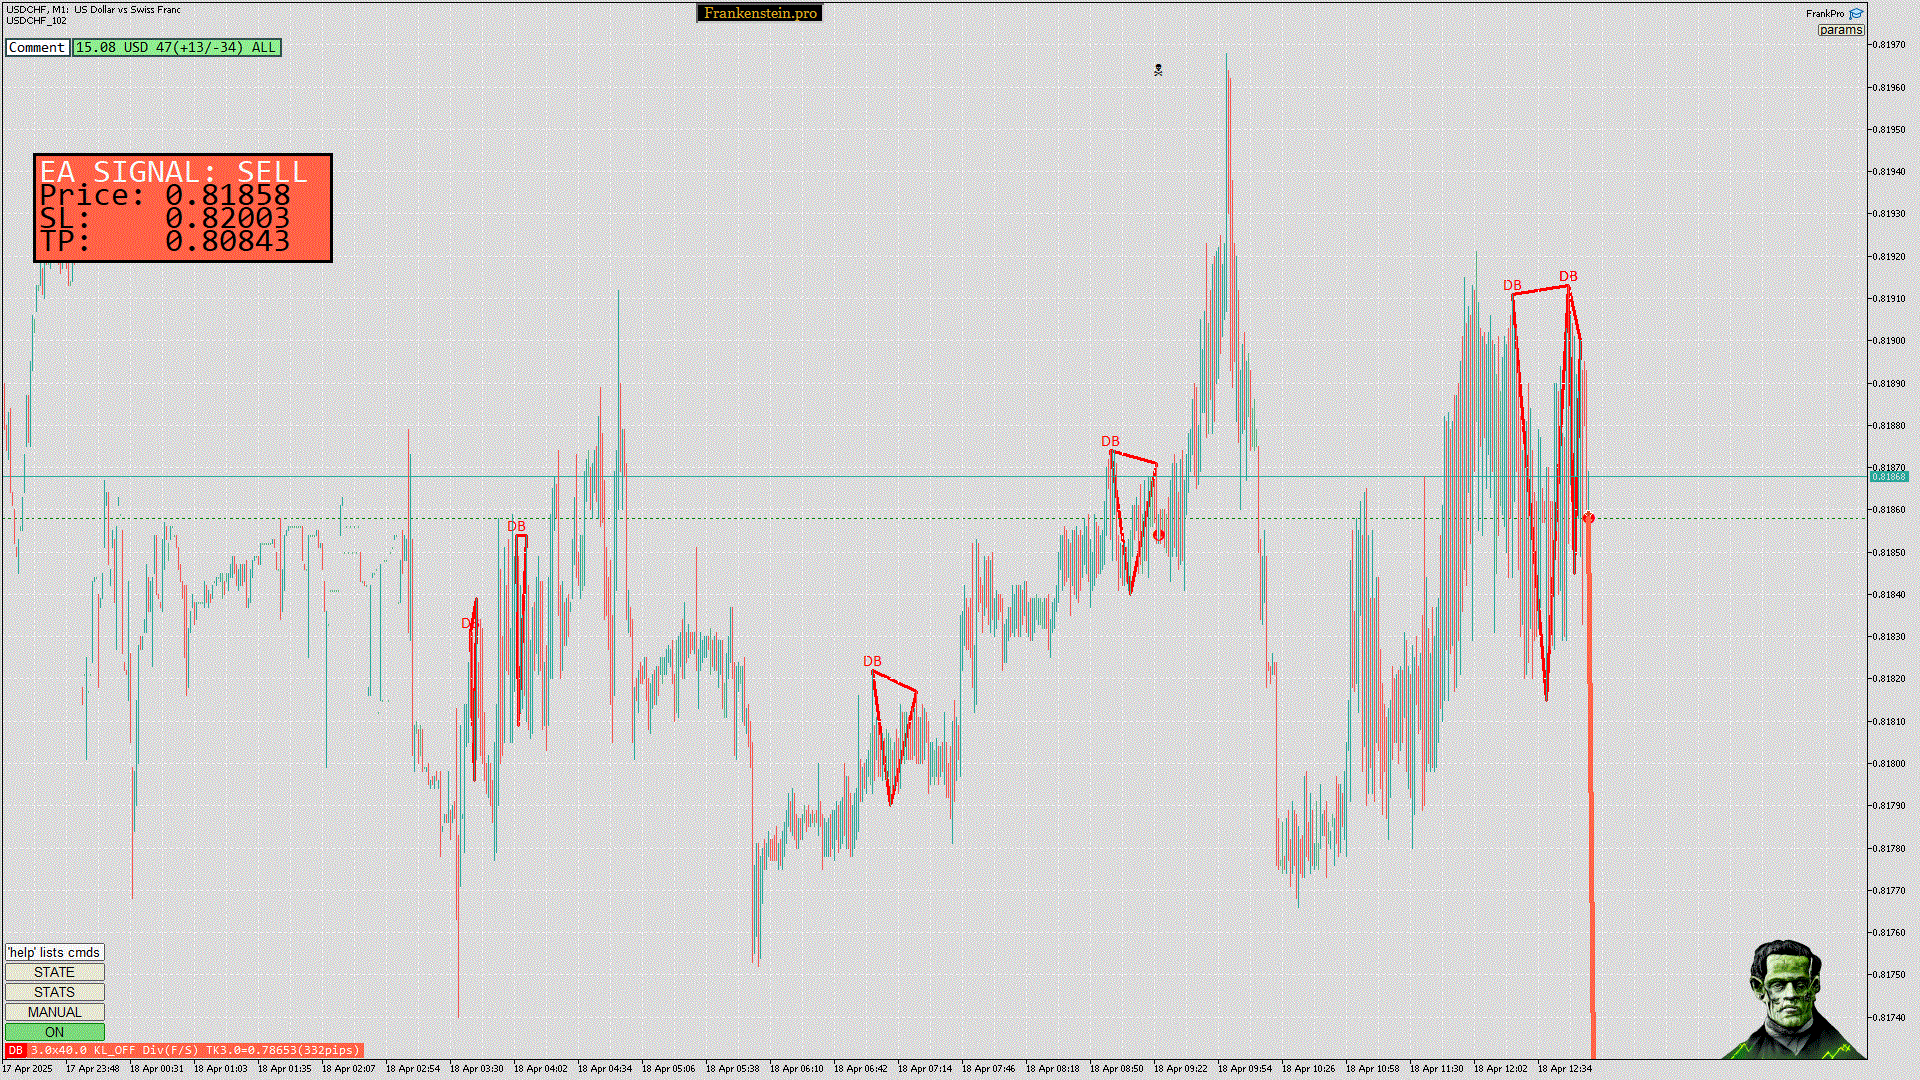Click the STATE button

pyautogui.click(x=54, y=972)
